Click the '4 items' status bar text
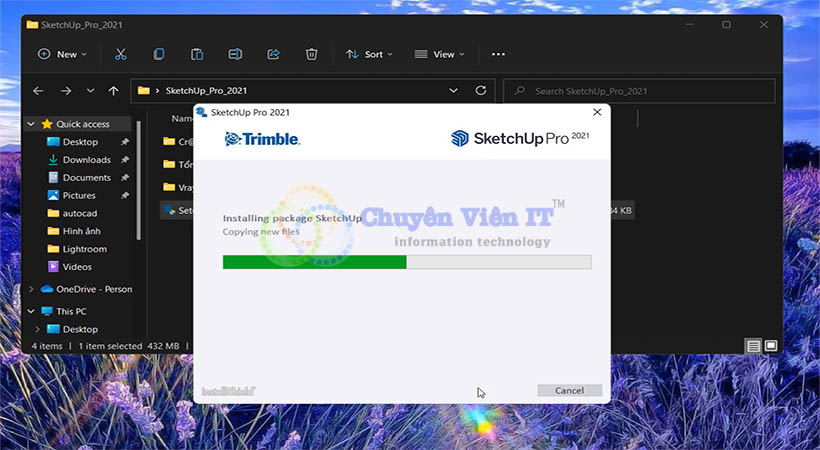The image size is (820, 450). 47,346
